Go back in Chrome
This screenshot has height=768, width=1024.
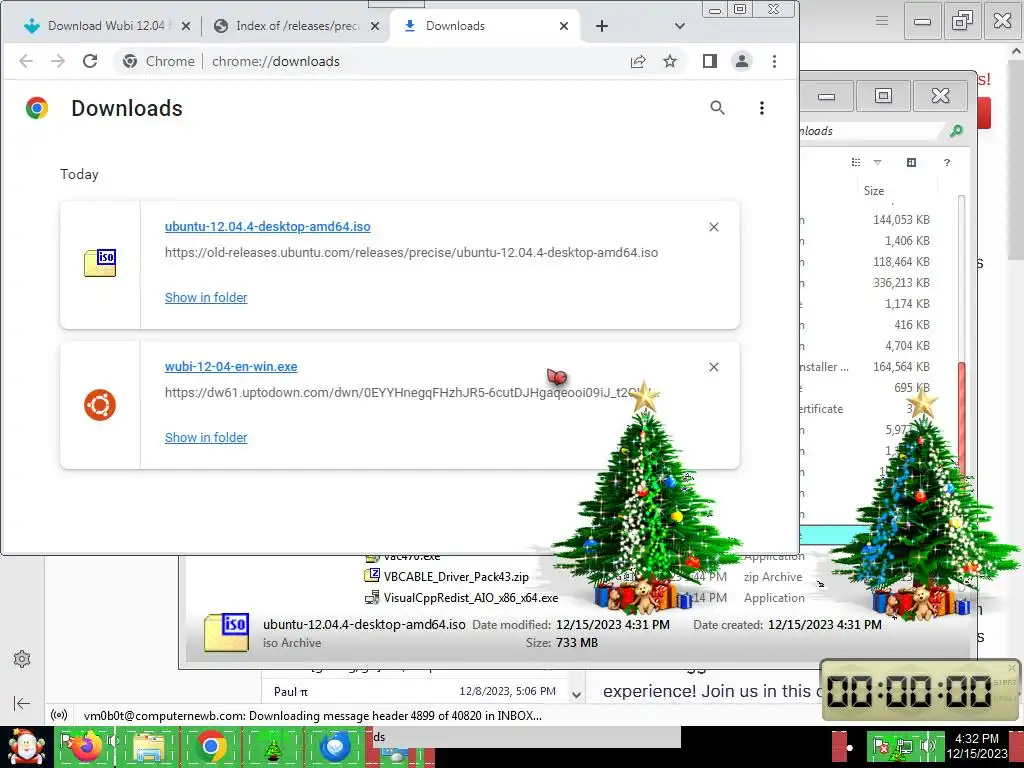point(26,61)
